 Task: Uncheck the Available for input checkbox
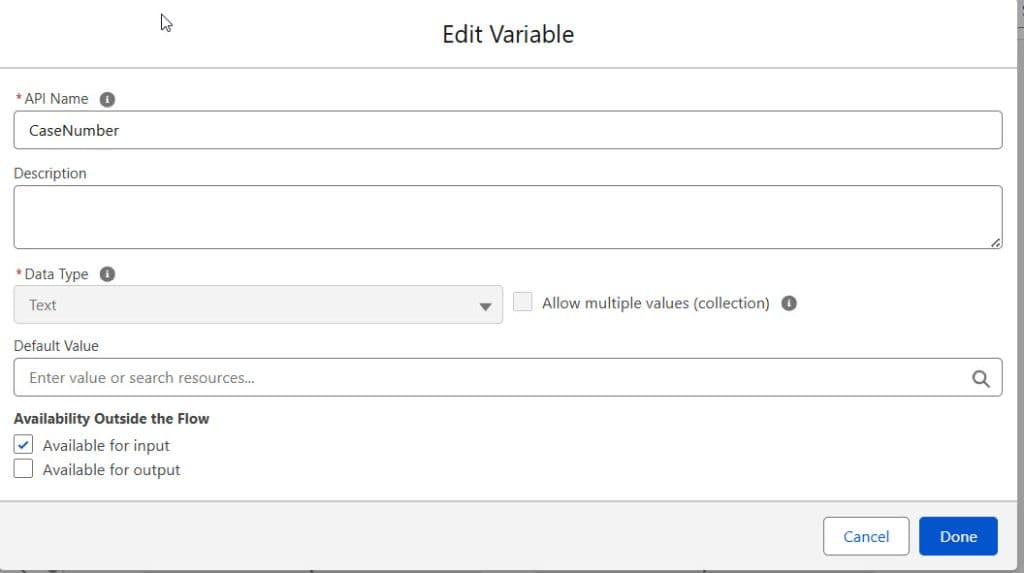23,444
